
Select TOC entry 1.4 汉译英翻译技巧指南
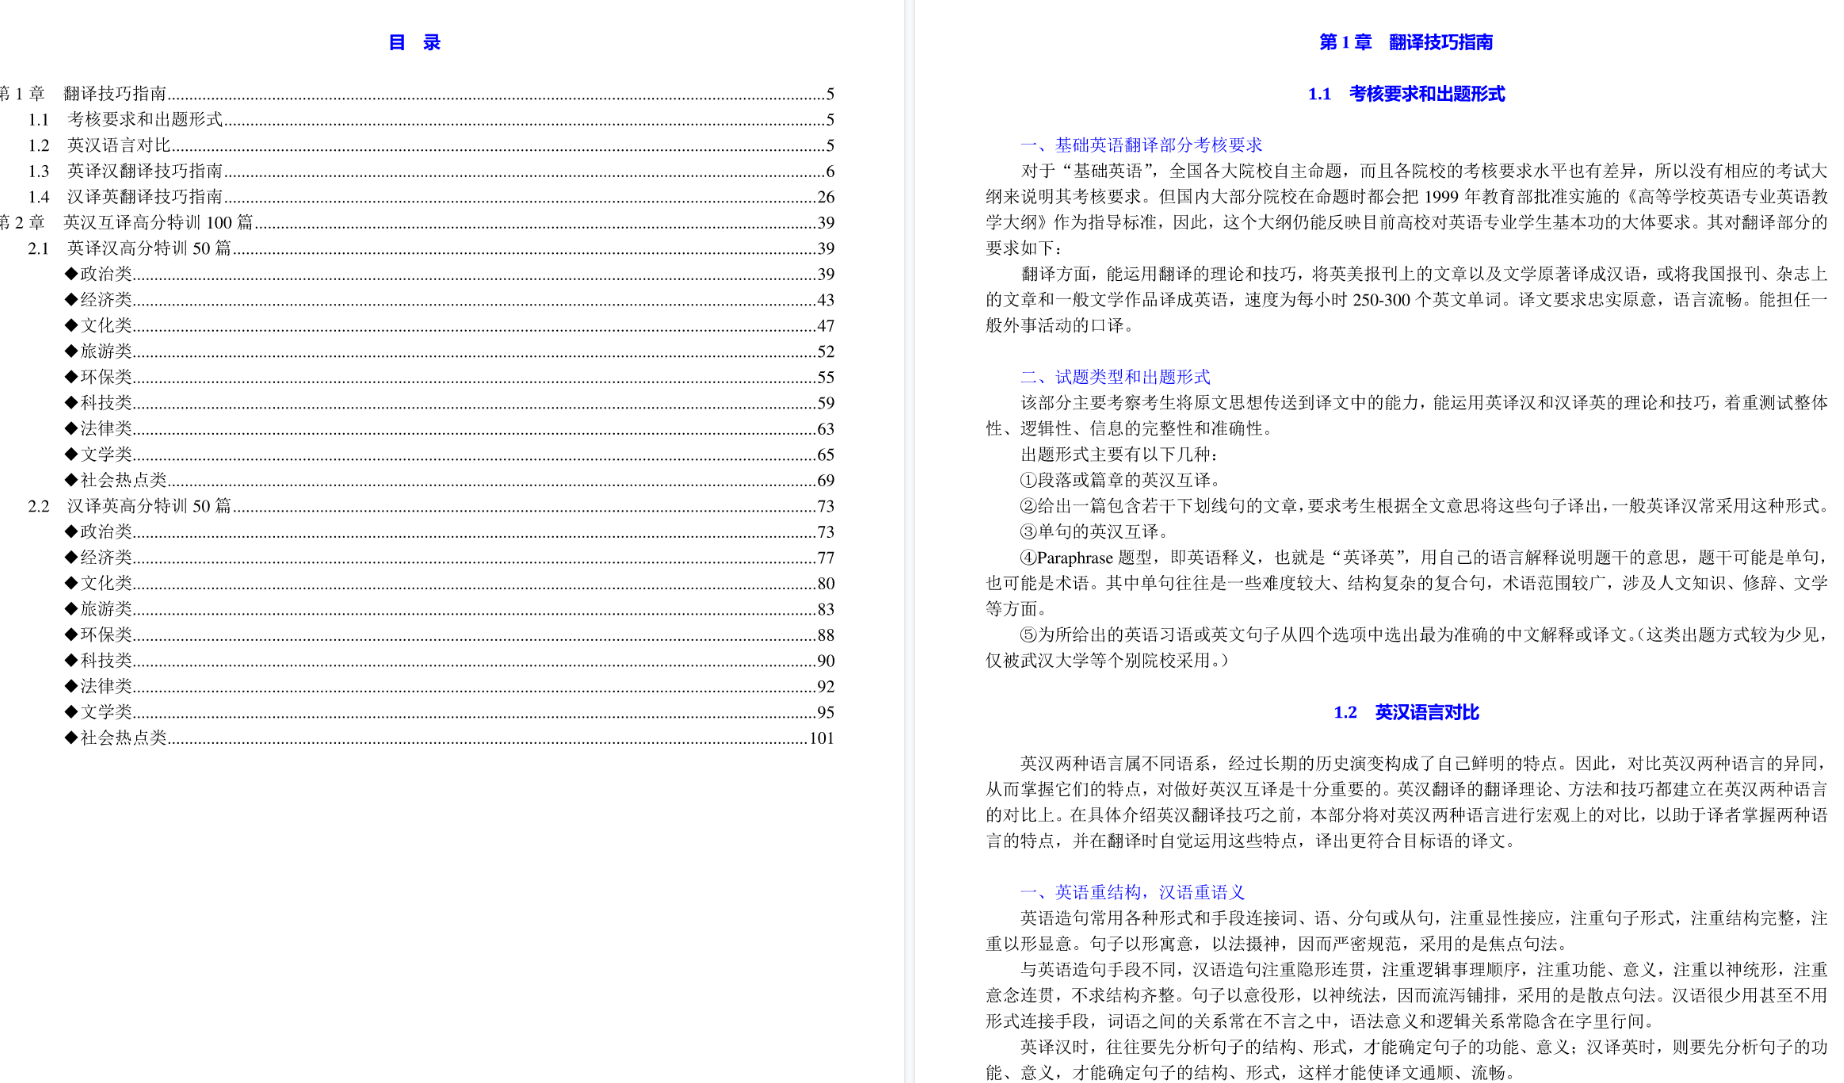click(x=144, y=197)
